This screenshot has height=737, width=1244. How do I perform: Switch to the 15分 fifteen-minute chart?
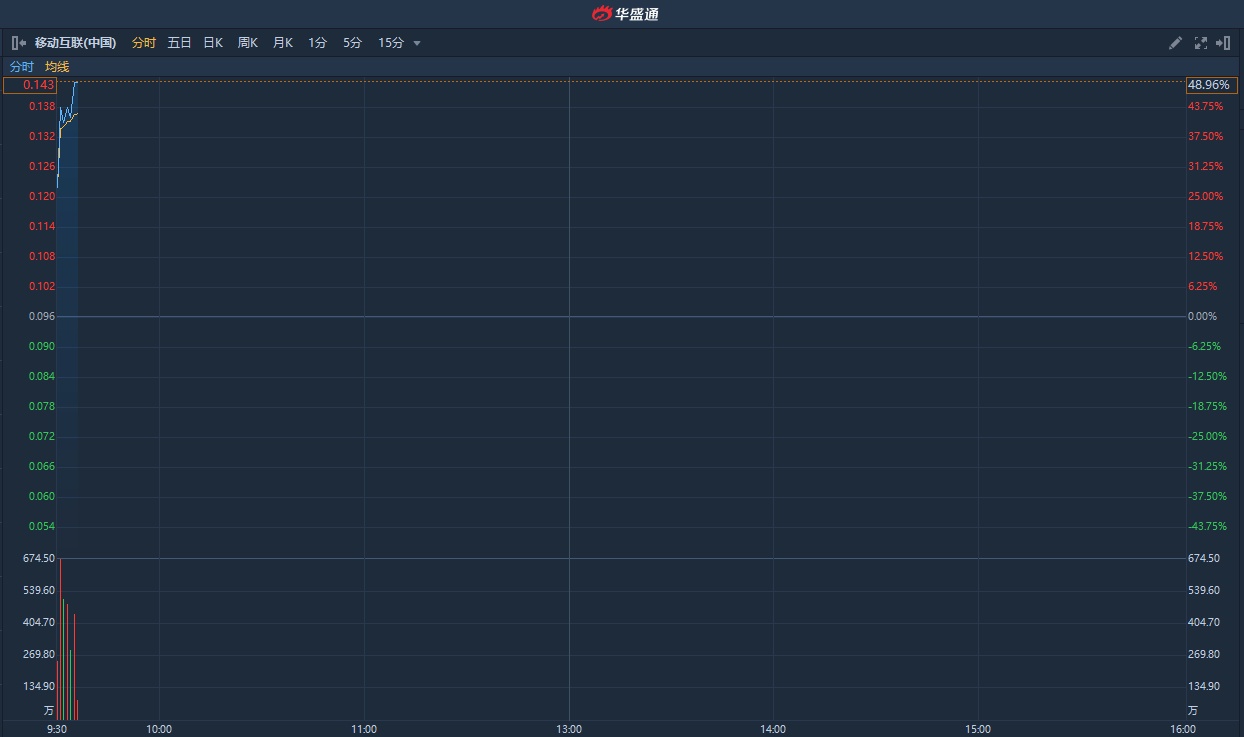pyautogui.click(x=390, y=43)
